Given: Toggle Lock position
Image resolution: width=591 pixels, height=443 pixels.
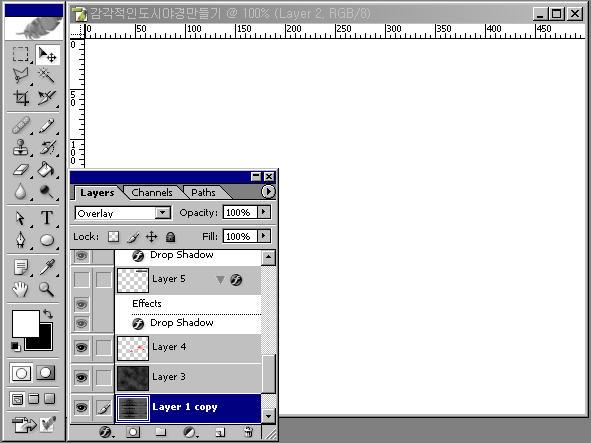Looking at the screenshot, I should 152,237.
